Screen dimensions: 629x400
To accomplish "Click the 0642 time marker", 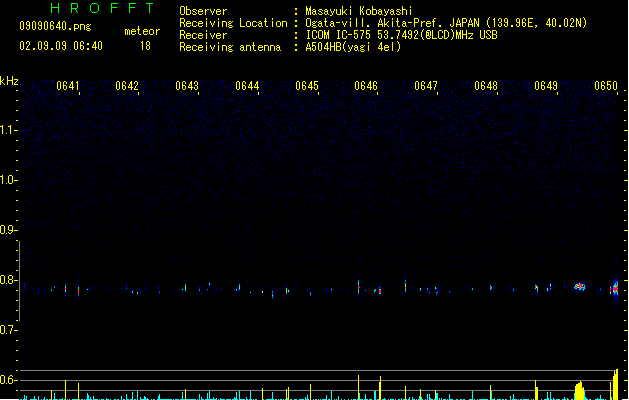I will [x=127, y=86].
